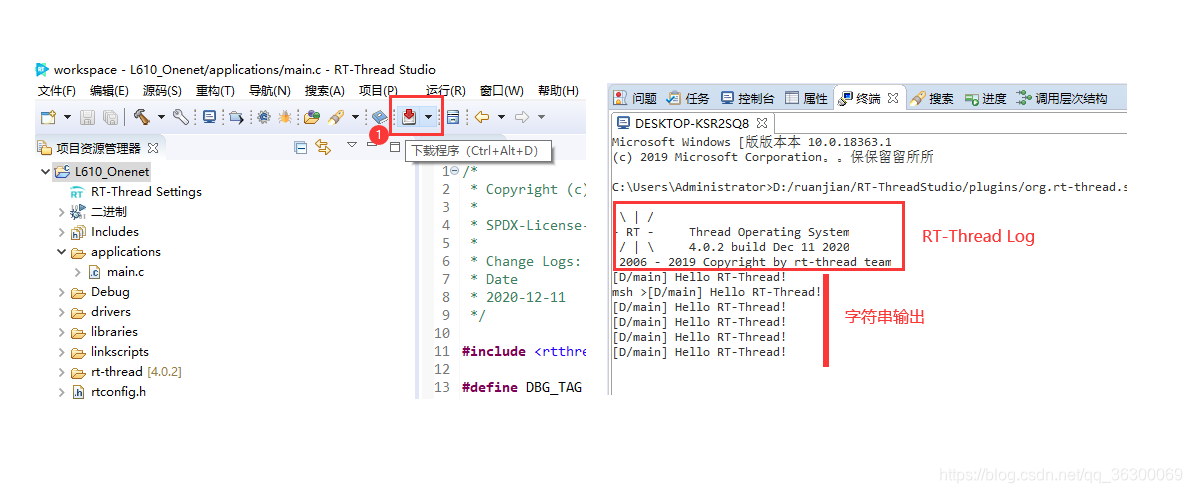Open the 重构(T) menu
The width and height of the screenshot is (1192, 493).
point(215,90)
